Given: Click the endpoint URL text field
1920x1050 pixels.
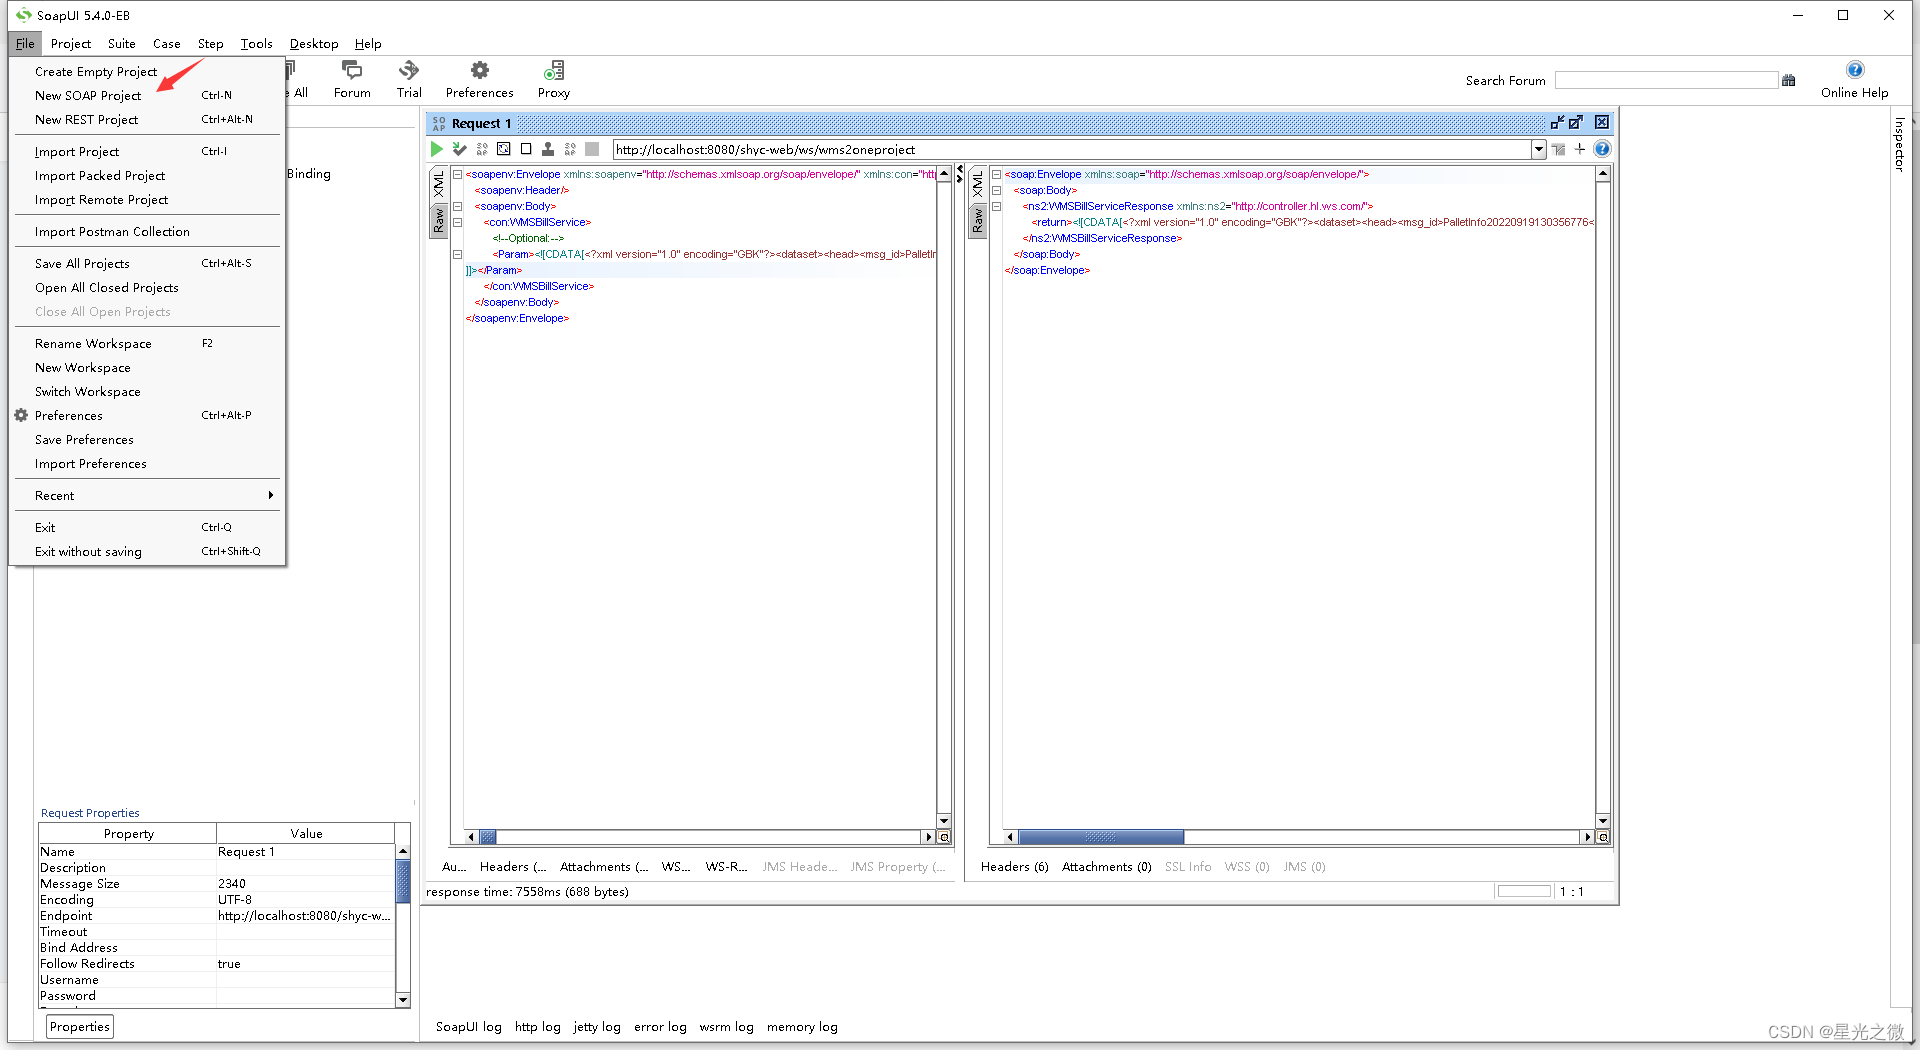Looking at the screenshot, I should [x=1072, y=149].
